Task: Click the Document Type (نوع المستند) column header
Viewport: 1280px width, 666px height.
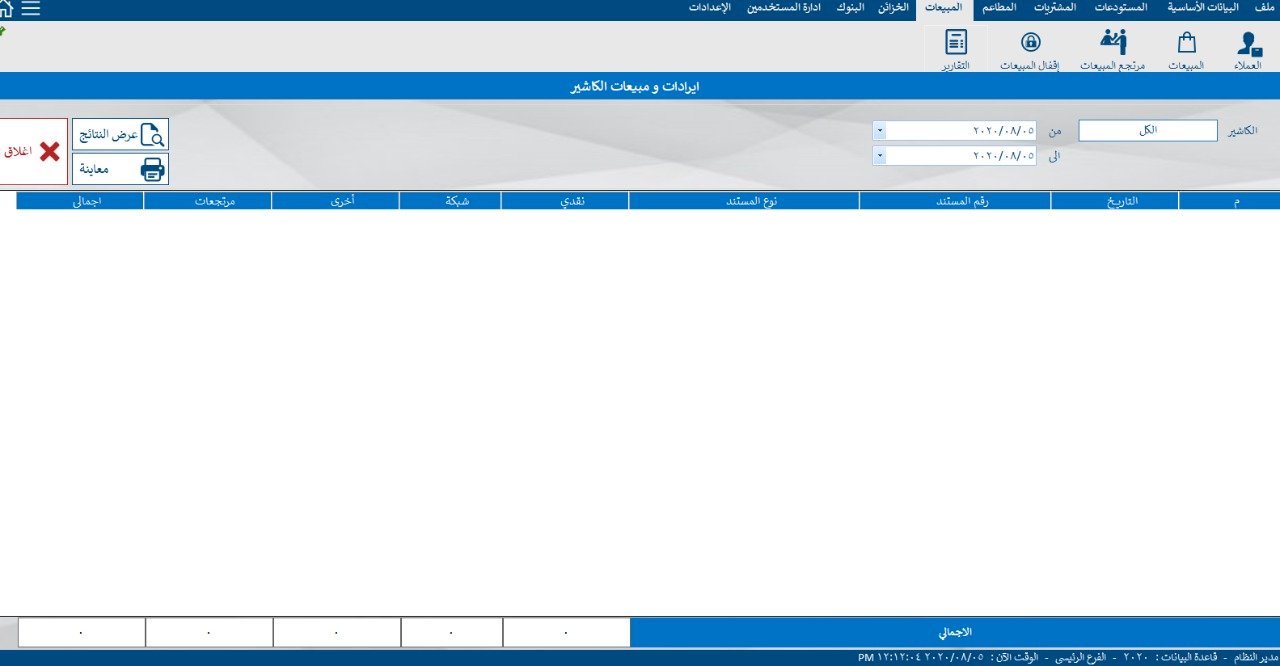Action: pyautogui.click(x=743, y=201)
